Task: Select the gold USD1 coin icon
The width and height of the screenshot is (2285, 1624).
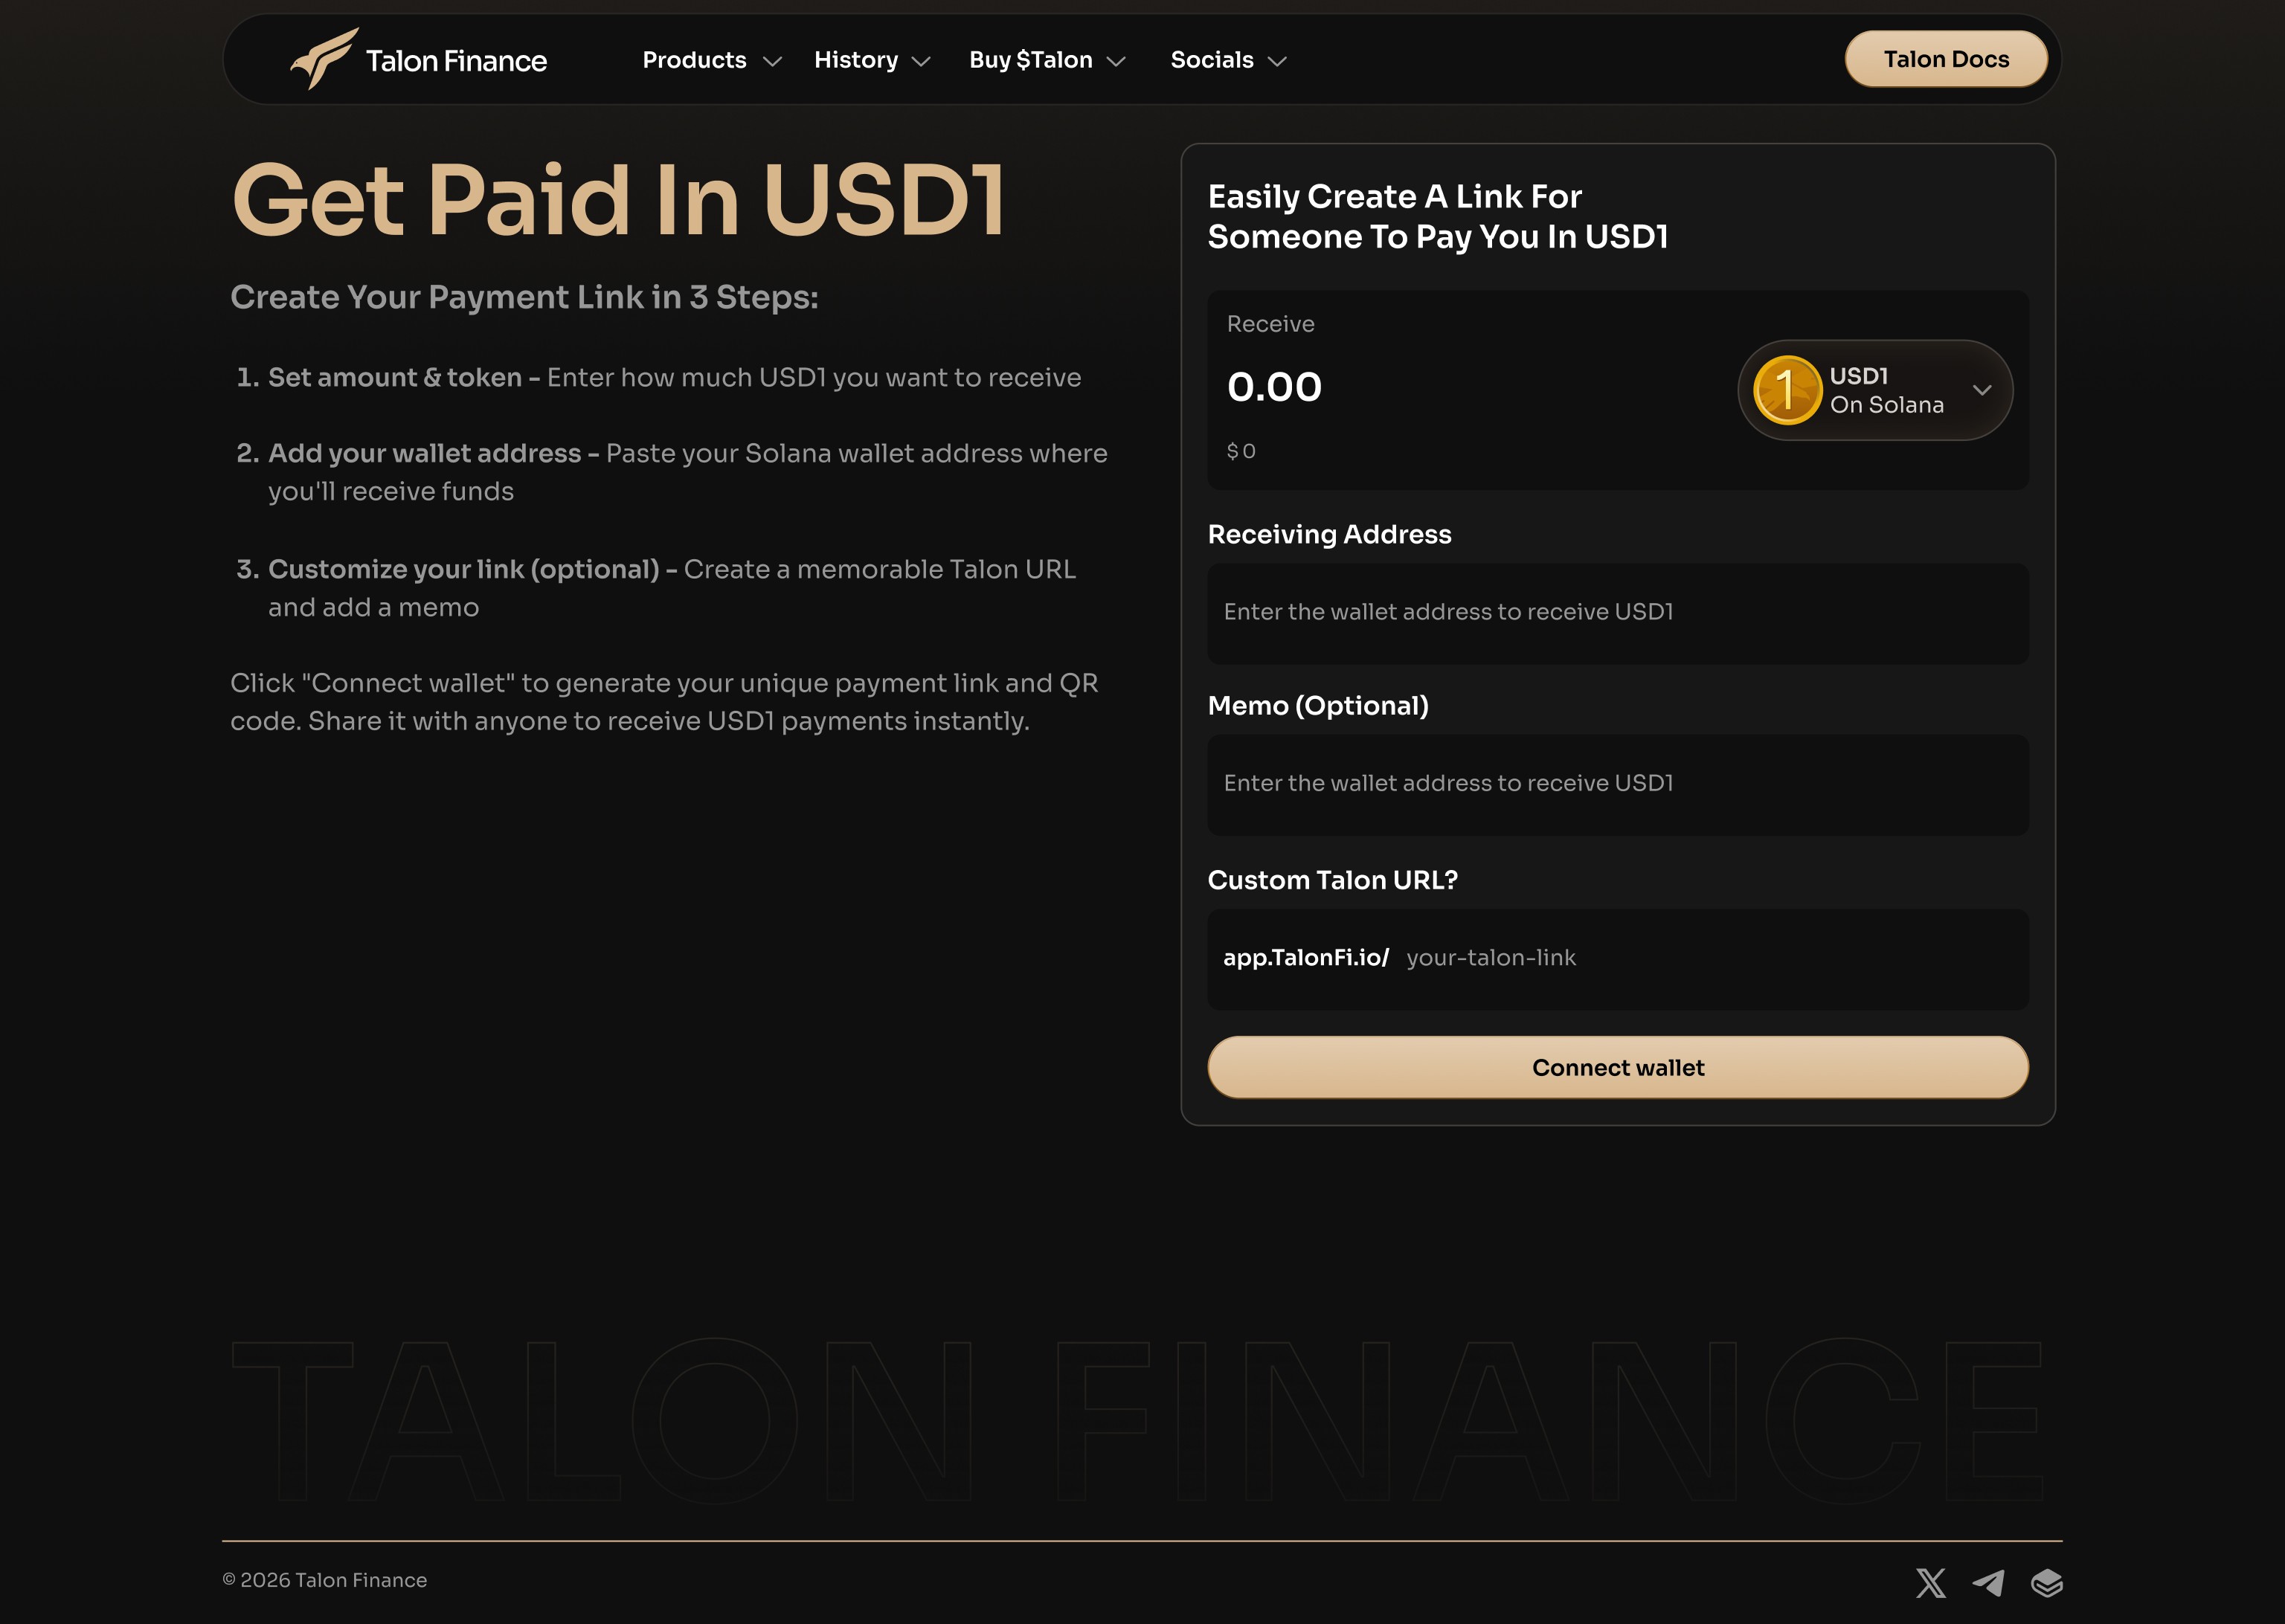Action: [1788, 390]
